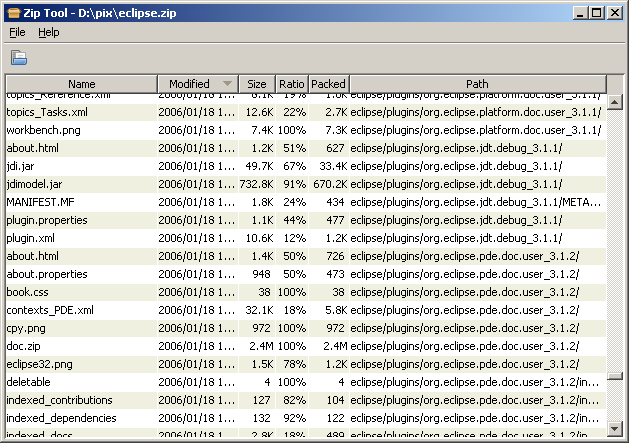
Task: Select the workbench.png file
Action: pyautogui.click(x=306, y=130)
